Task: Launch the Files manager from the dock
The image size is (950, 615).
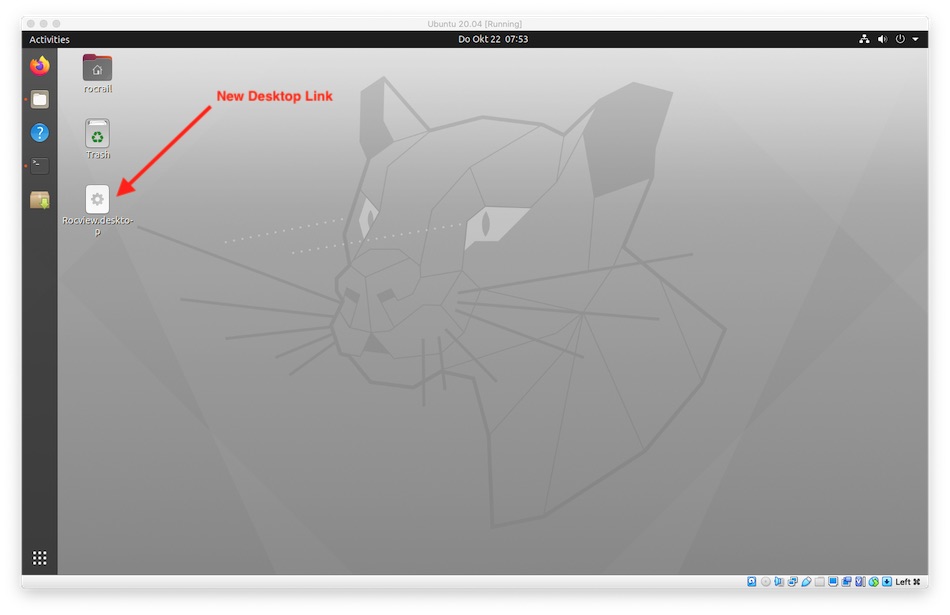Action: coord(39,99)
